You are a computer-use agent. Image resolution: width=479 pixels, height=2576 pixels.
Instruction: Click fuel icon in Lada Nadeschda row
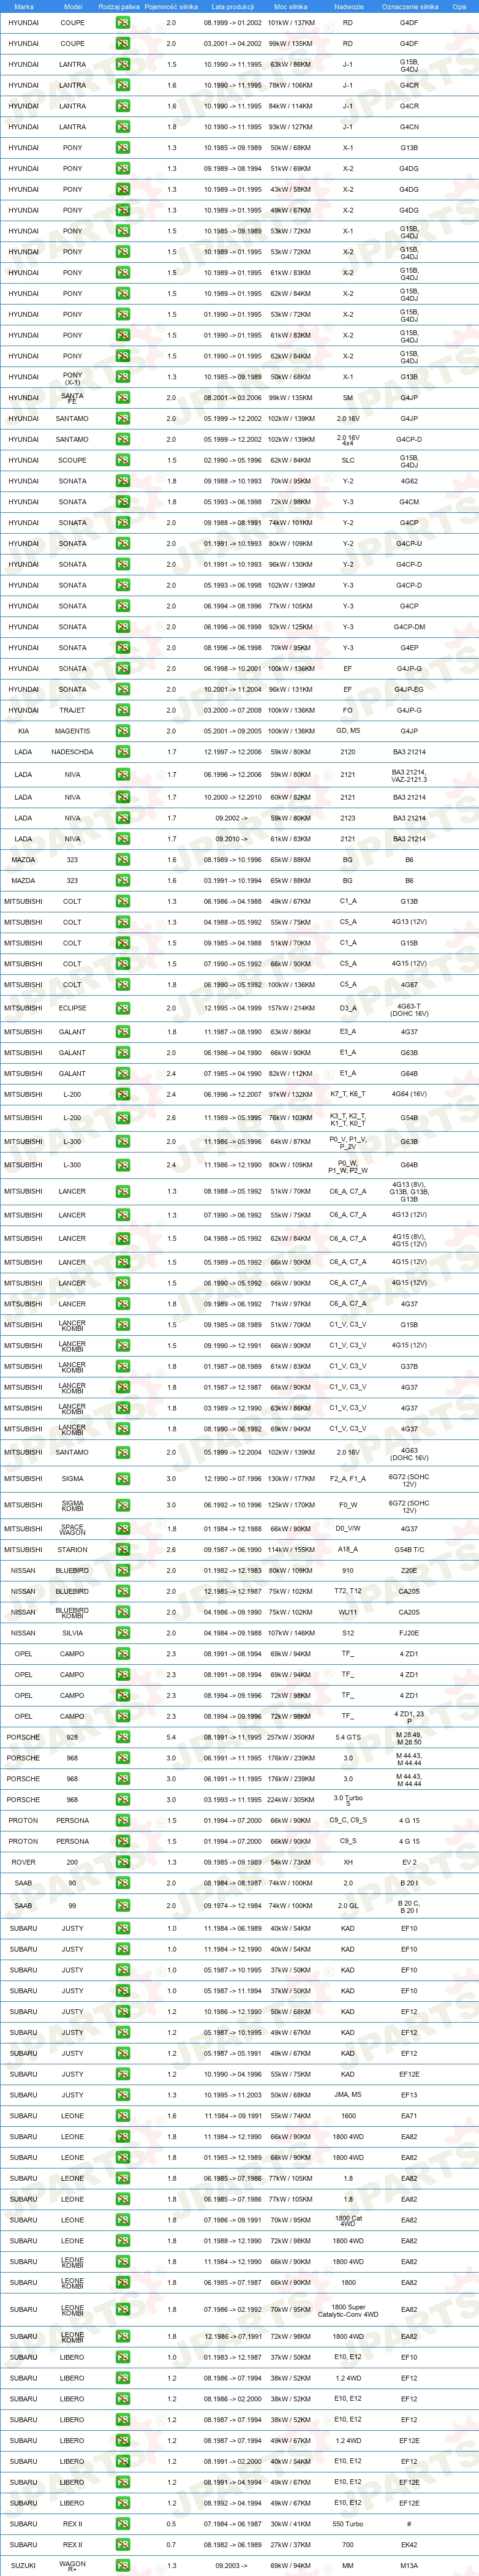pyautogui.click(x=122, y=752)
